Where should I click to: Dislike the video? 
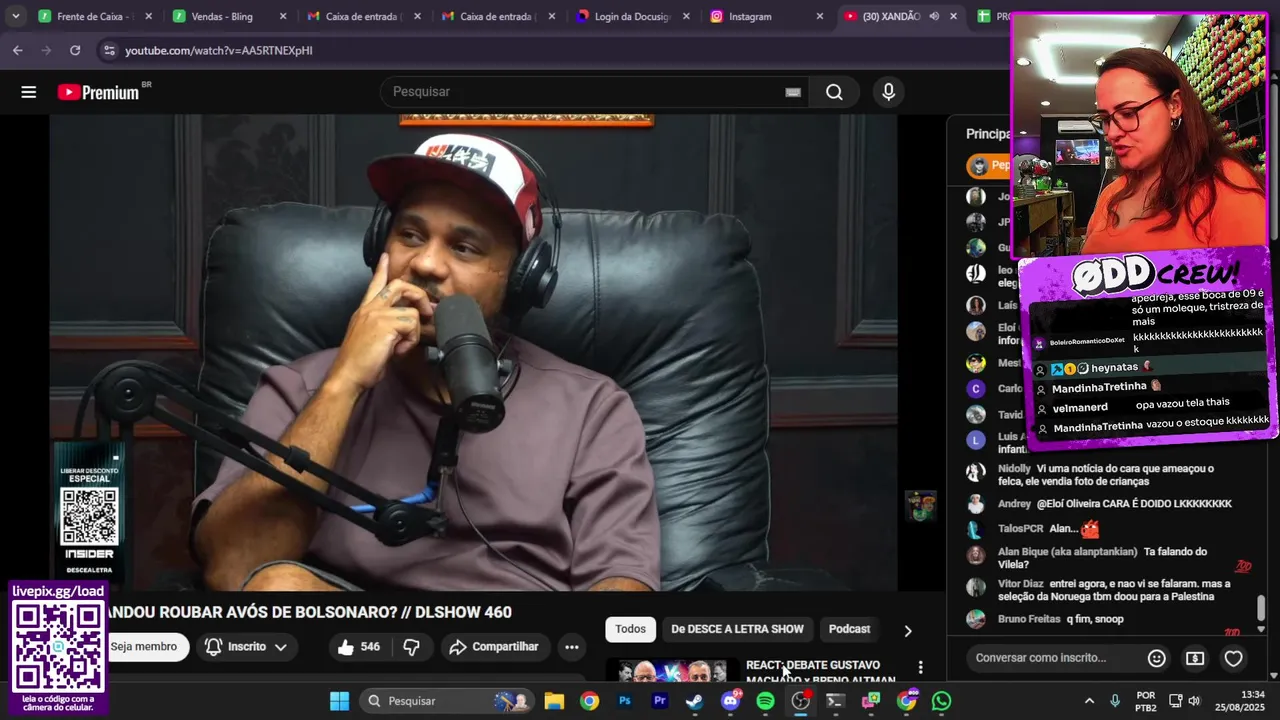[411, 647]
